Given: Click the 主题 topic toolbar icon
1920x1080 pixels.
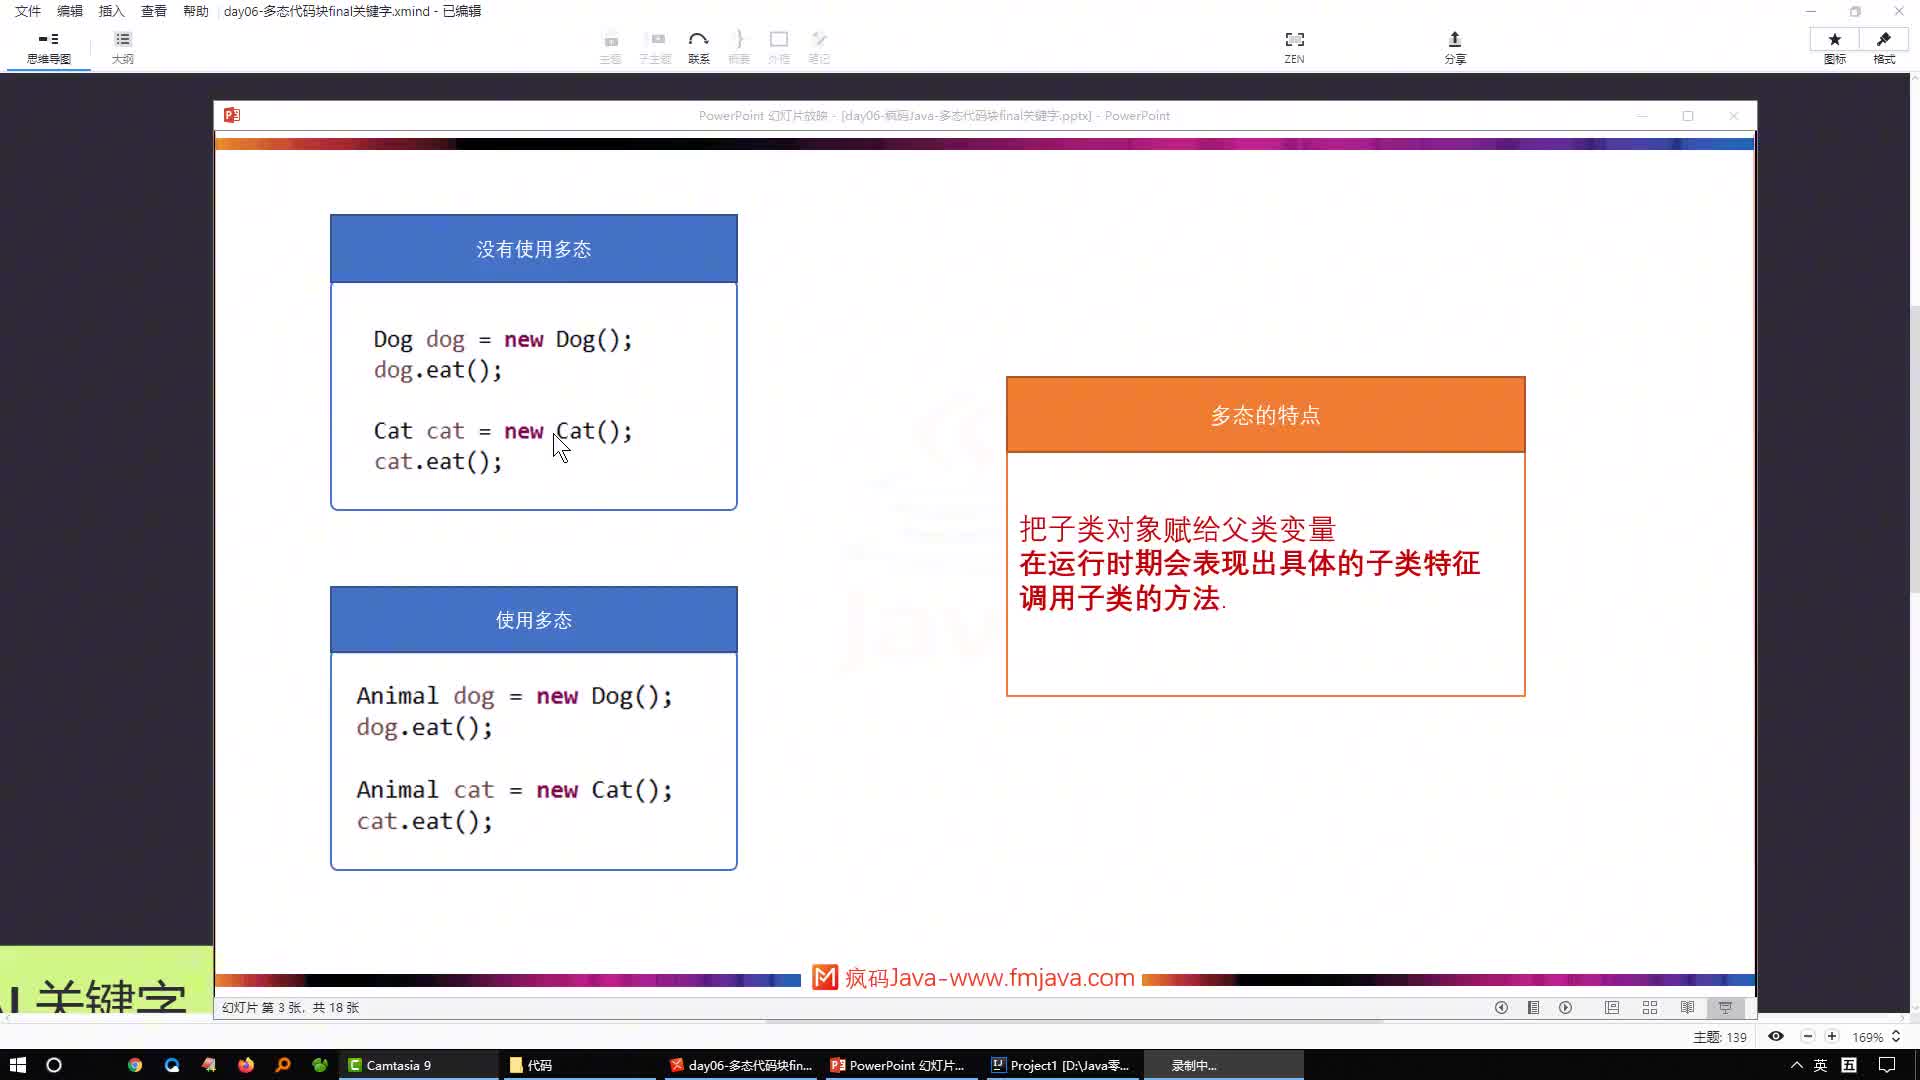Looking at the screenshot, I should click(610, 47).
